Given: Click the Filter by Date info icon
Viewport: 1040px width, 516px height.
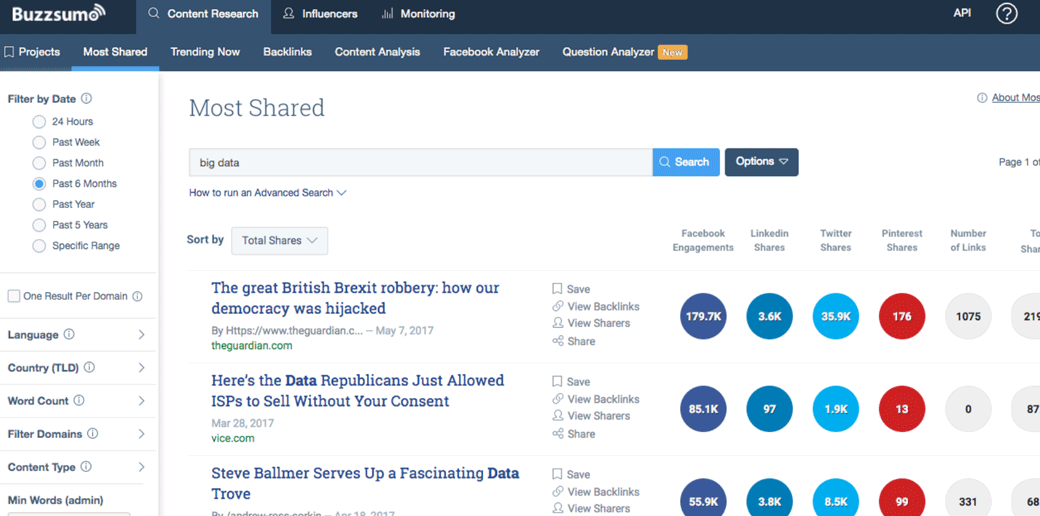Looking at the screenshot, I should tap(86, 99).
